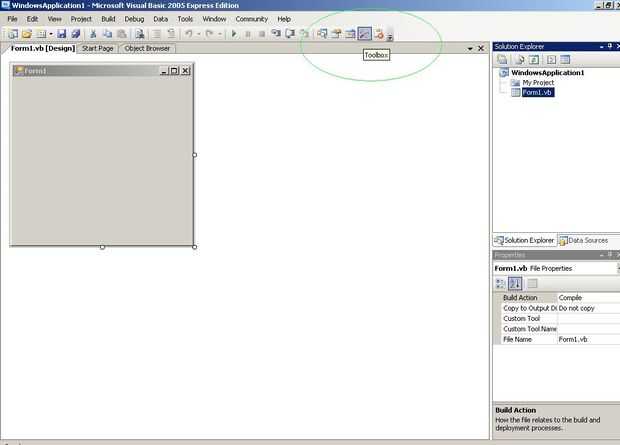This screenshot has width=620, height=445.
Task: Switch to the Data Sources panel tab
Action: tap(584, 240)
